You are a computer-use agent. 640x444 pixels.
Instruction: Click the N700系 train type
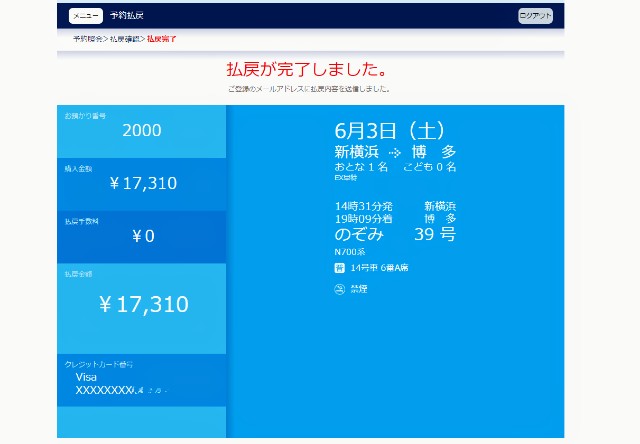point(349,252)
